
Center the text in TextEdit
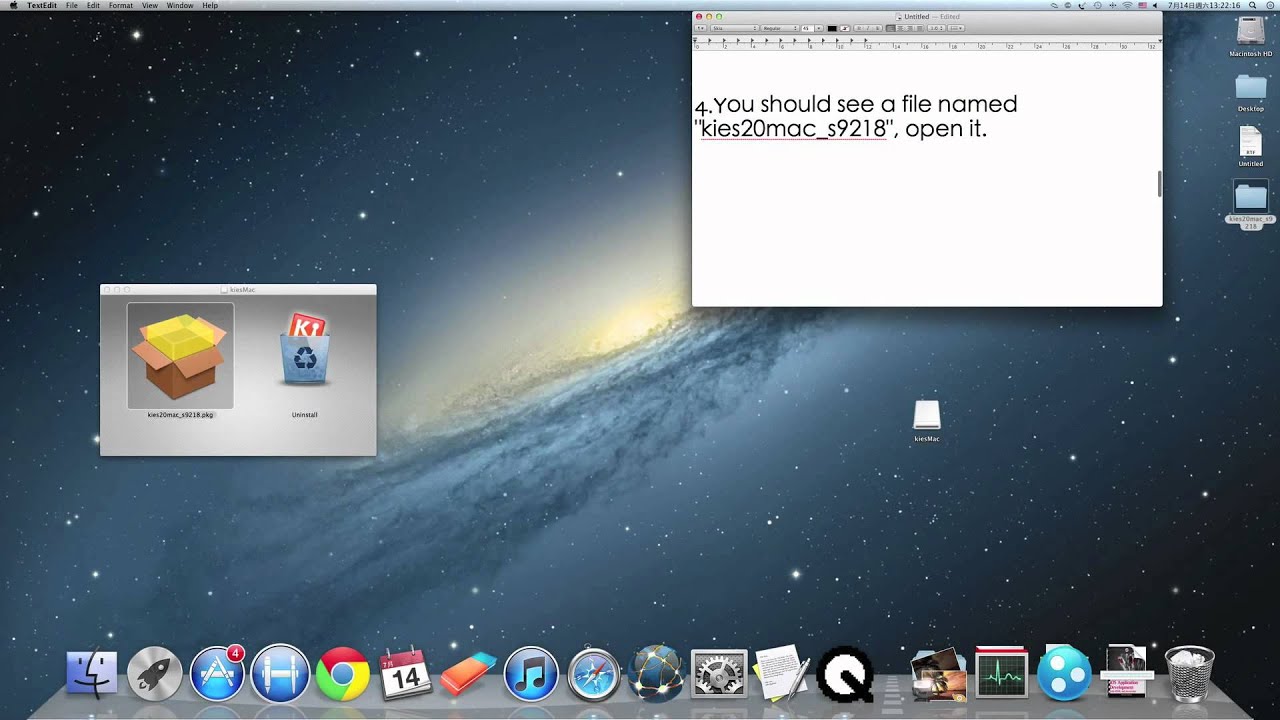(x=900, y=28)
